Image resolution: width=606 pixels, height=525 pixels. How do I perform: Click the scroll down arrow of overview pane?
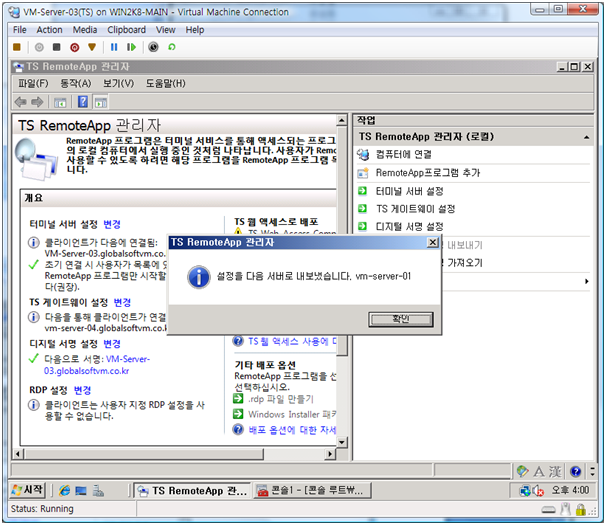342,442
